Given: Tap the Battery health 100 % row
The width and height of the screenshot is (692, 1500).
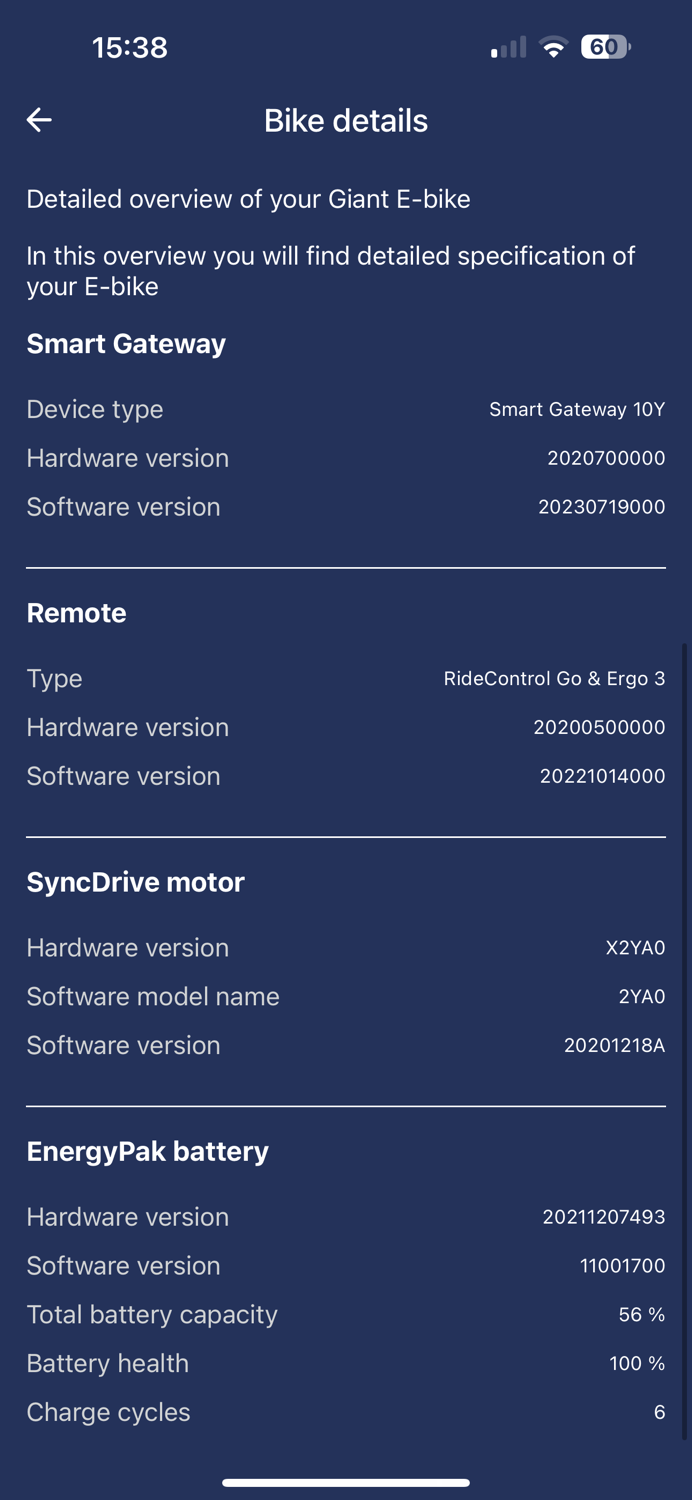Looking at the screenshot, I should (346, 1363).
